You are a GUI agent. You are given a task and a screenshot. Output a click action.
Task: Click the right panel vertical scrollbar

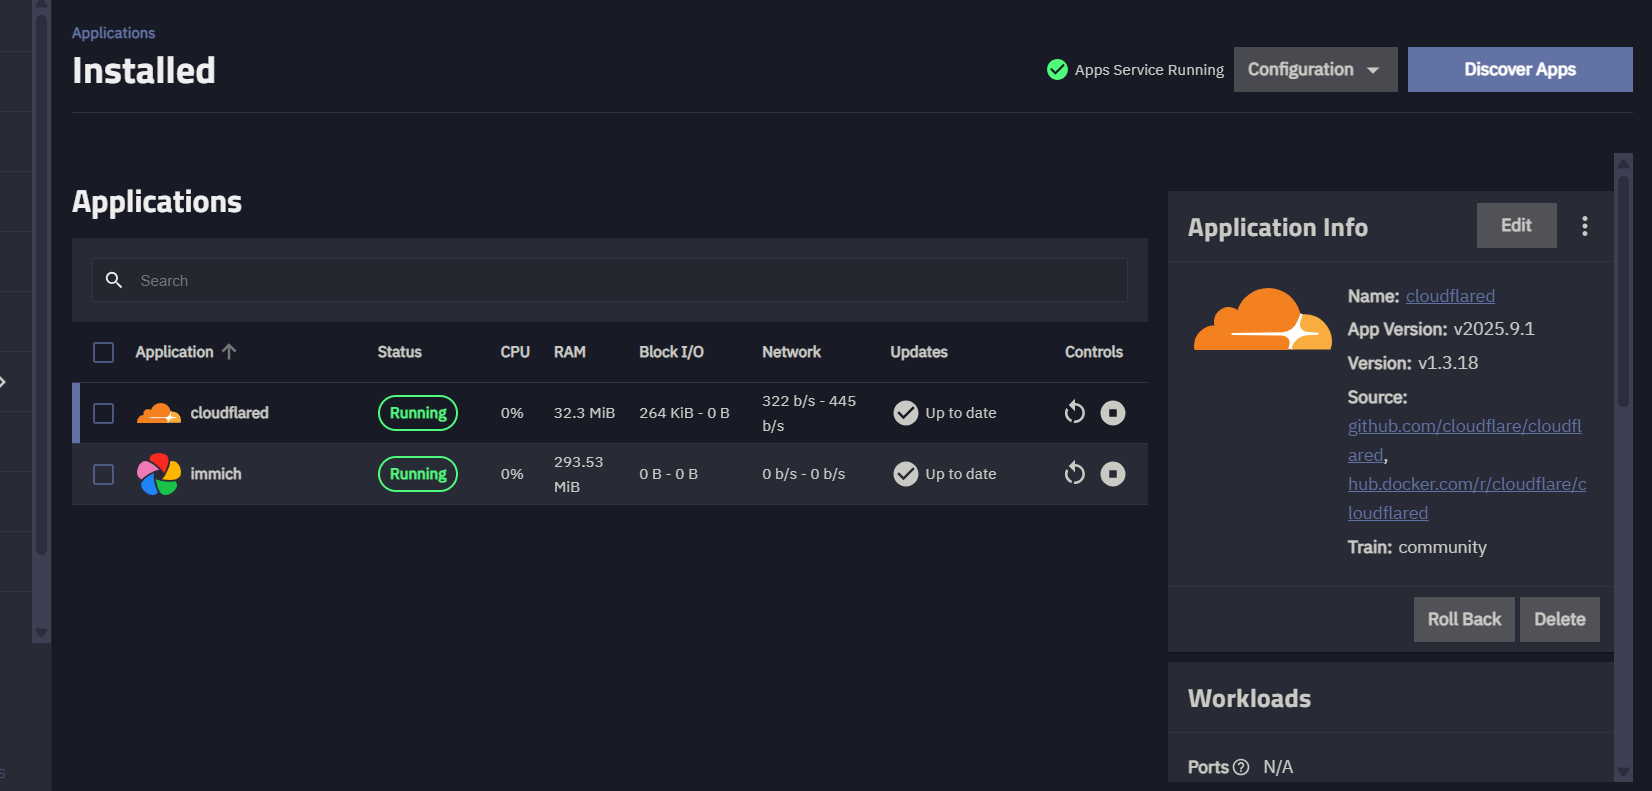click(x=1623, y=292)
